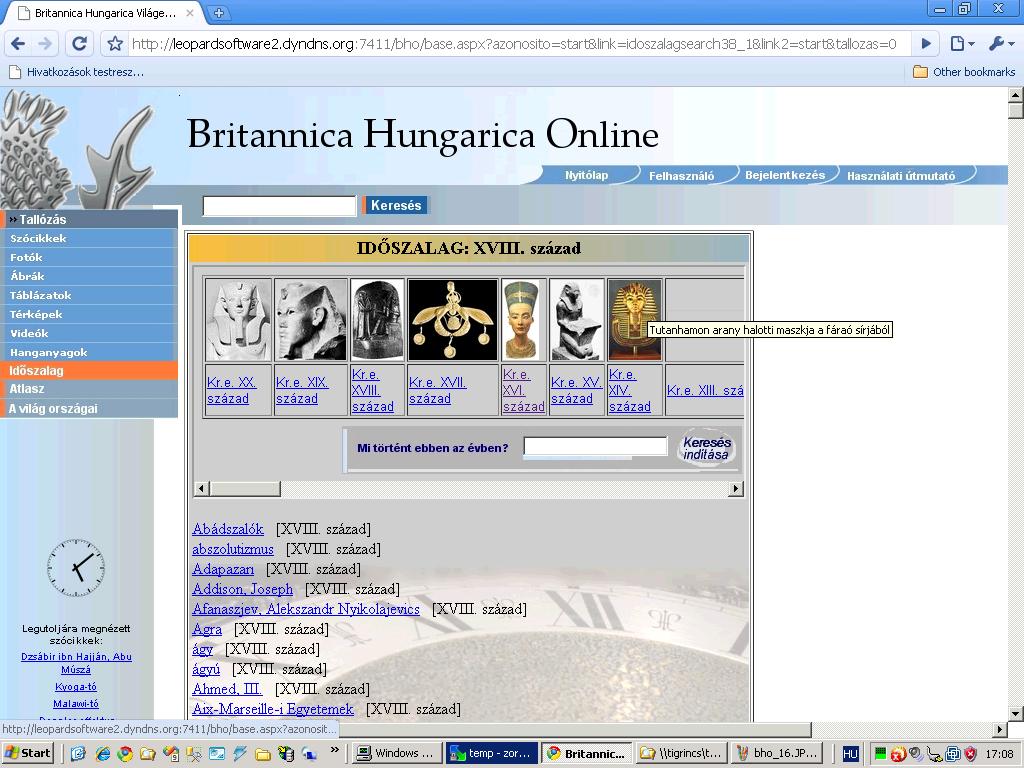This screenshot has height=768, width=1024.
Task: Click the sphinx head thumbnail above Kr.e. XIX. század
Action: click(x=311, y=320)
